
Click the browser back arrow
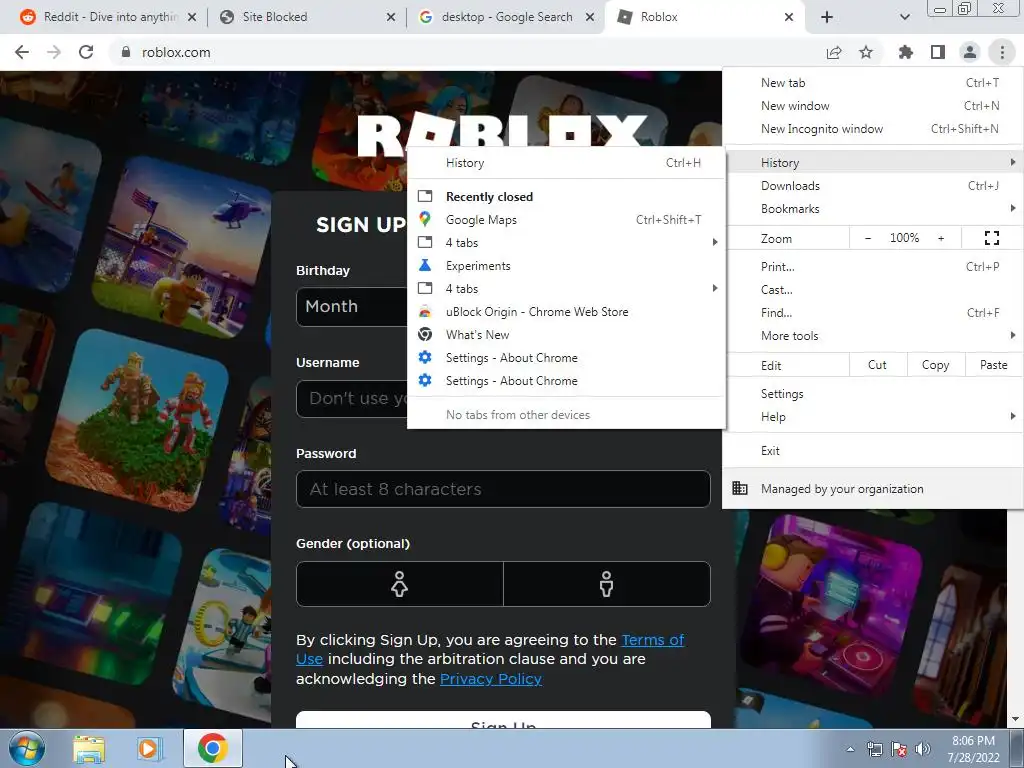[22, 52]
